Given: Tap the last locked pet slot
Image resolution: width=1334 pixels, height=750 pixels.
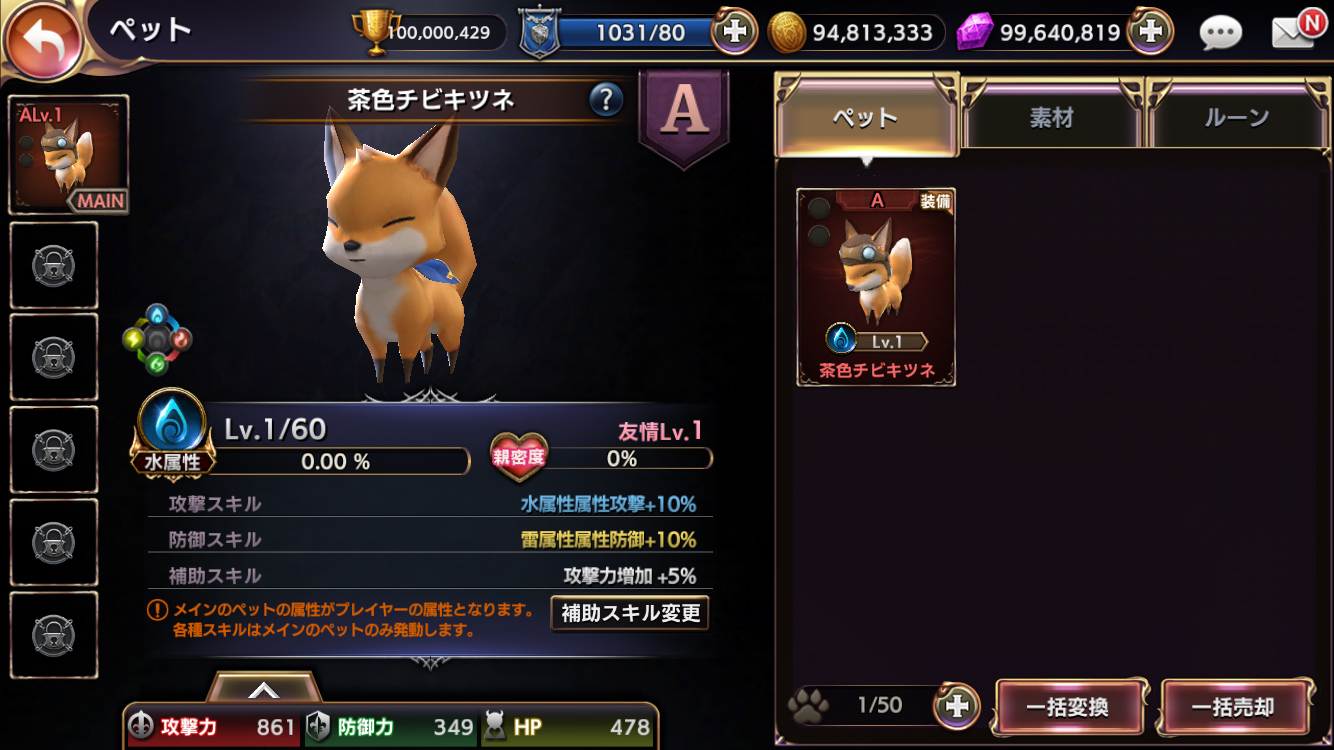Looking at the screenshot, I should pos(54,635).
